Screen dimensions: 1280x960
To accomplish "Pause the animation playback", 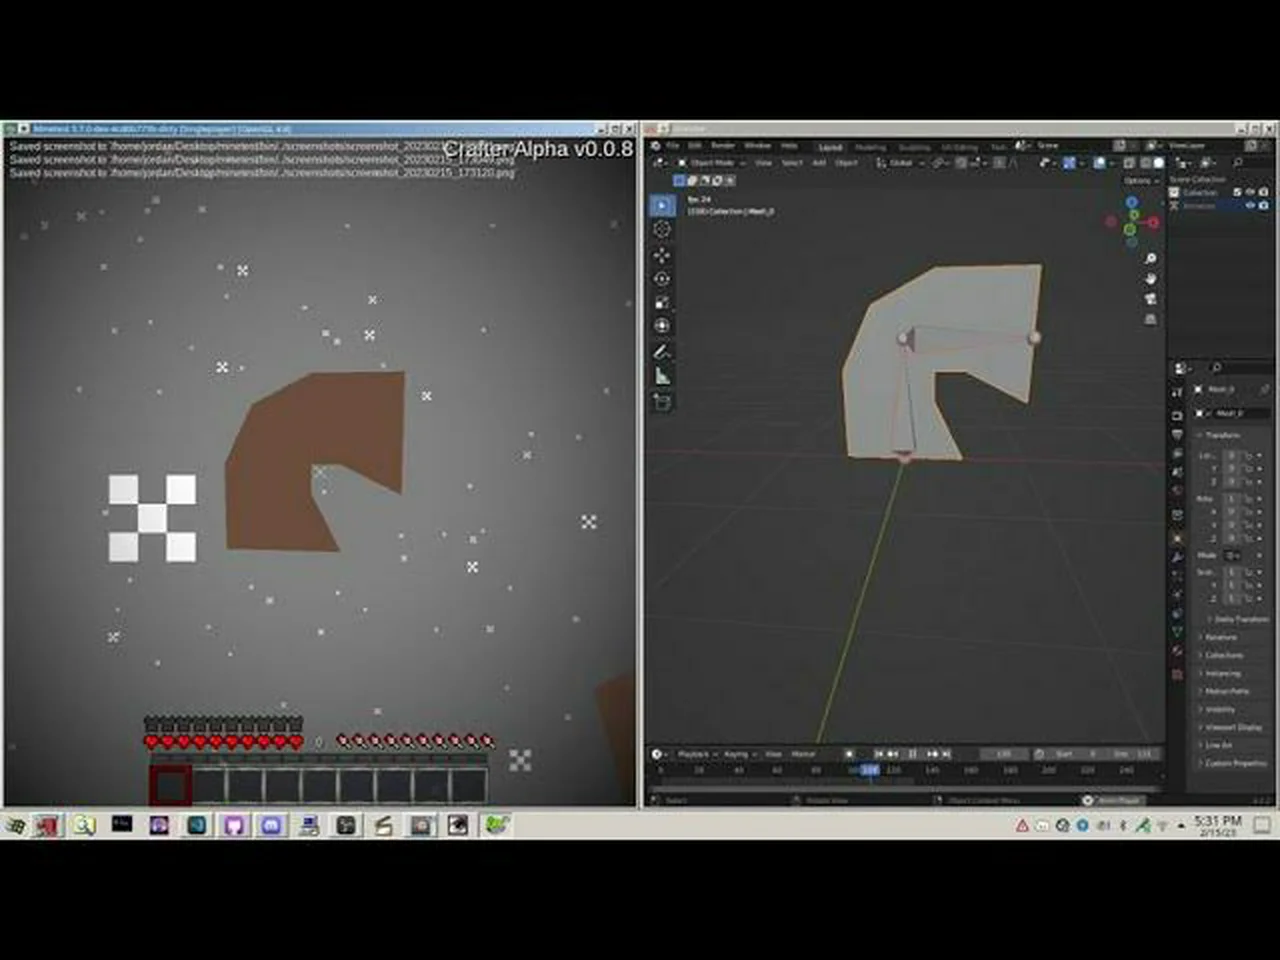I will pyautogui.click(x=912, y=754).
